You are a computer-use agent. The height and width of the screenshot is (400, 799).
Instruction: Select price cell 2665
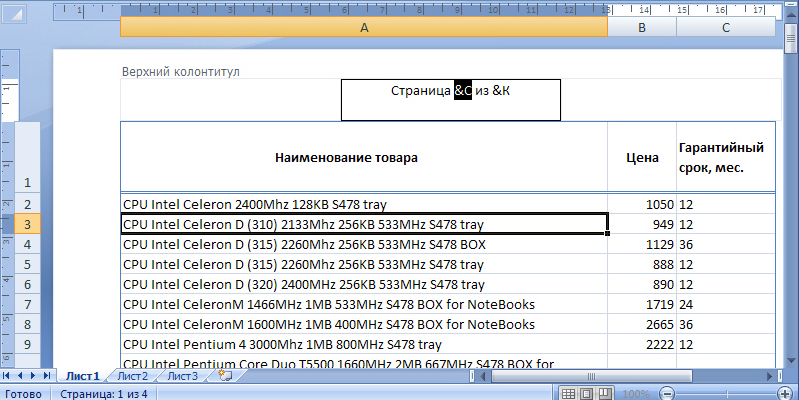(642, 324)
